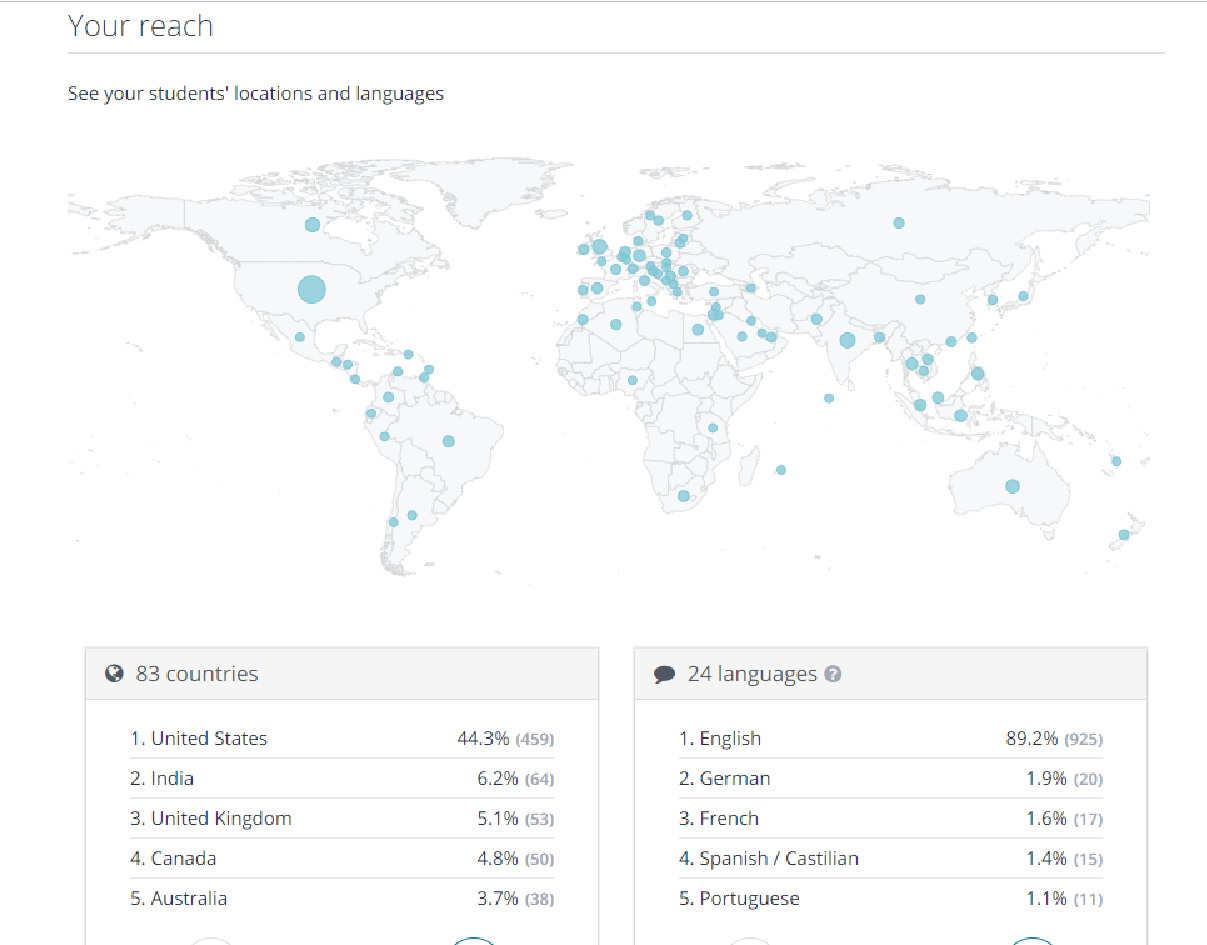
Task: Click the '44.3% (459)' value
Action: tap(505, 739)
